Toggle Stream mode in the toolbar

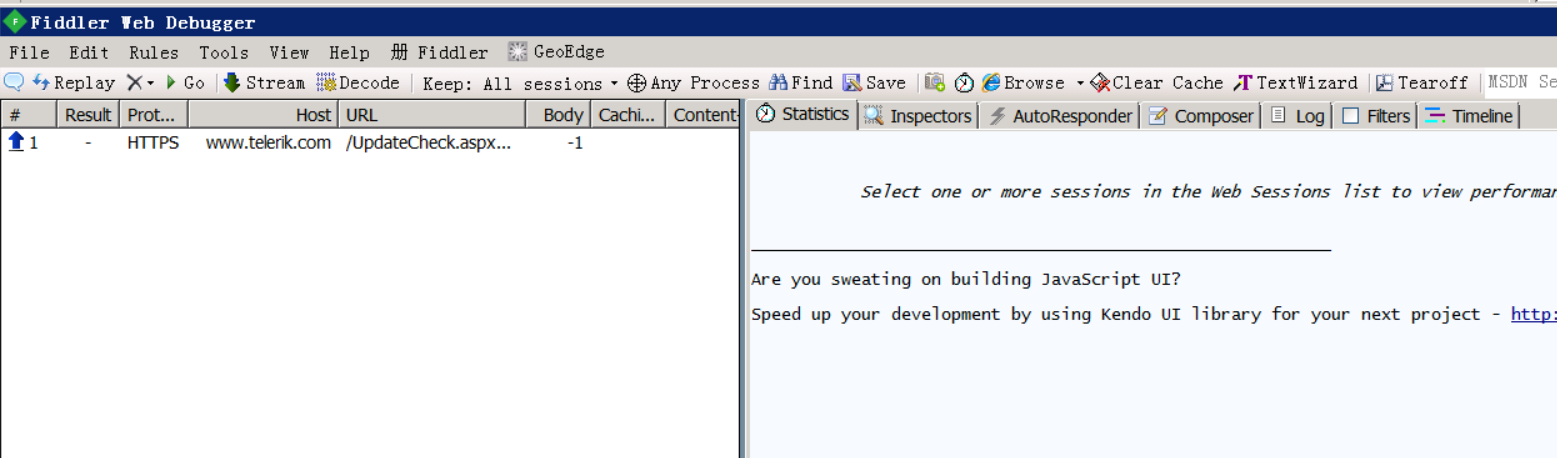coord(264,83)
